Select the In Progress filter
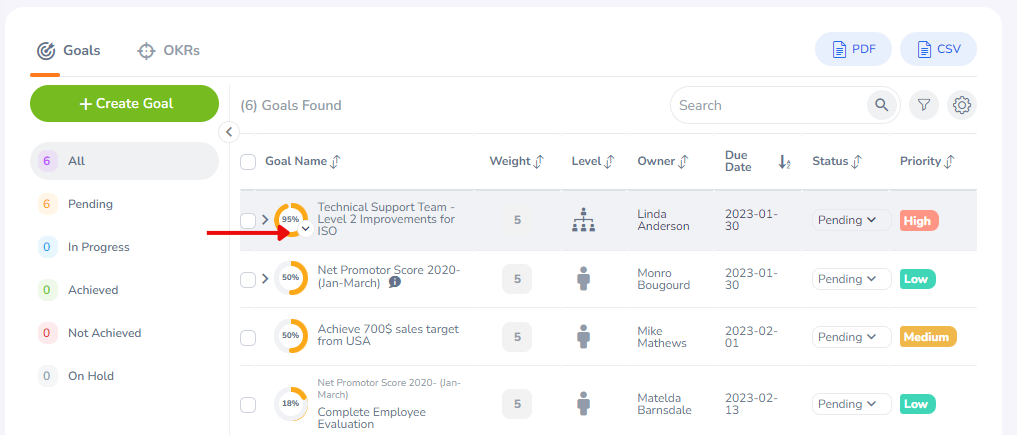Image resolution: width=1017 pixels, height=435 pixels. pyautogui.click(x=125, y=247)
